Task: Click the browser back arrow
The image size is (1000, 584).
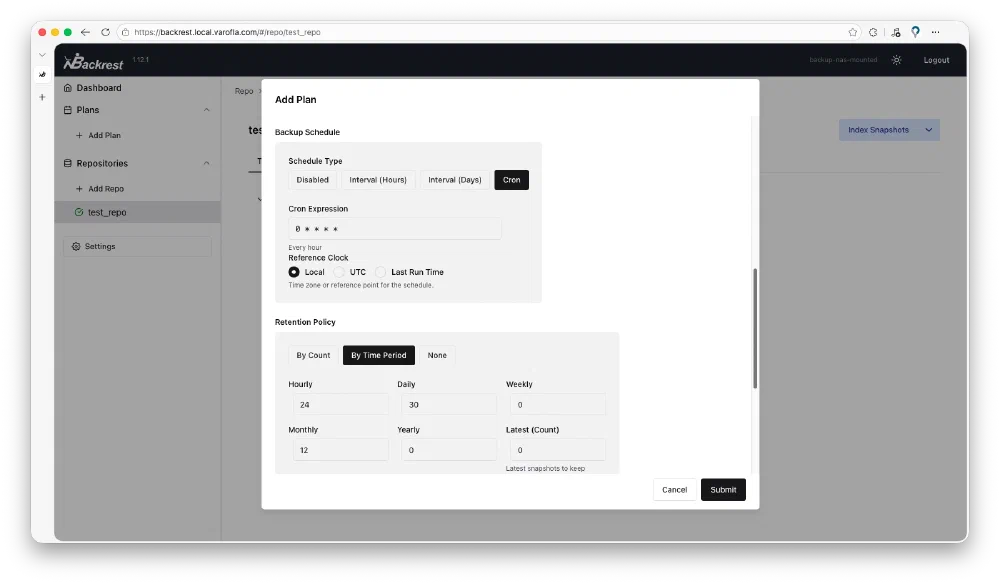Action: (x=85, y=32)
